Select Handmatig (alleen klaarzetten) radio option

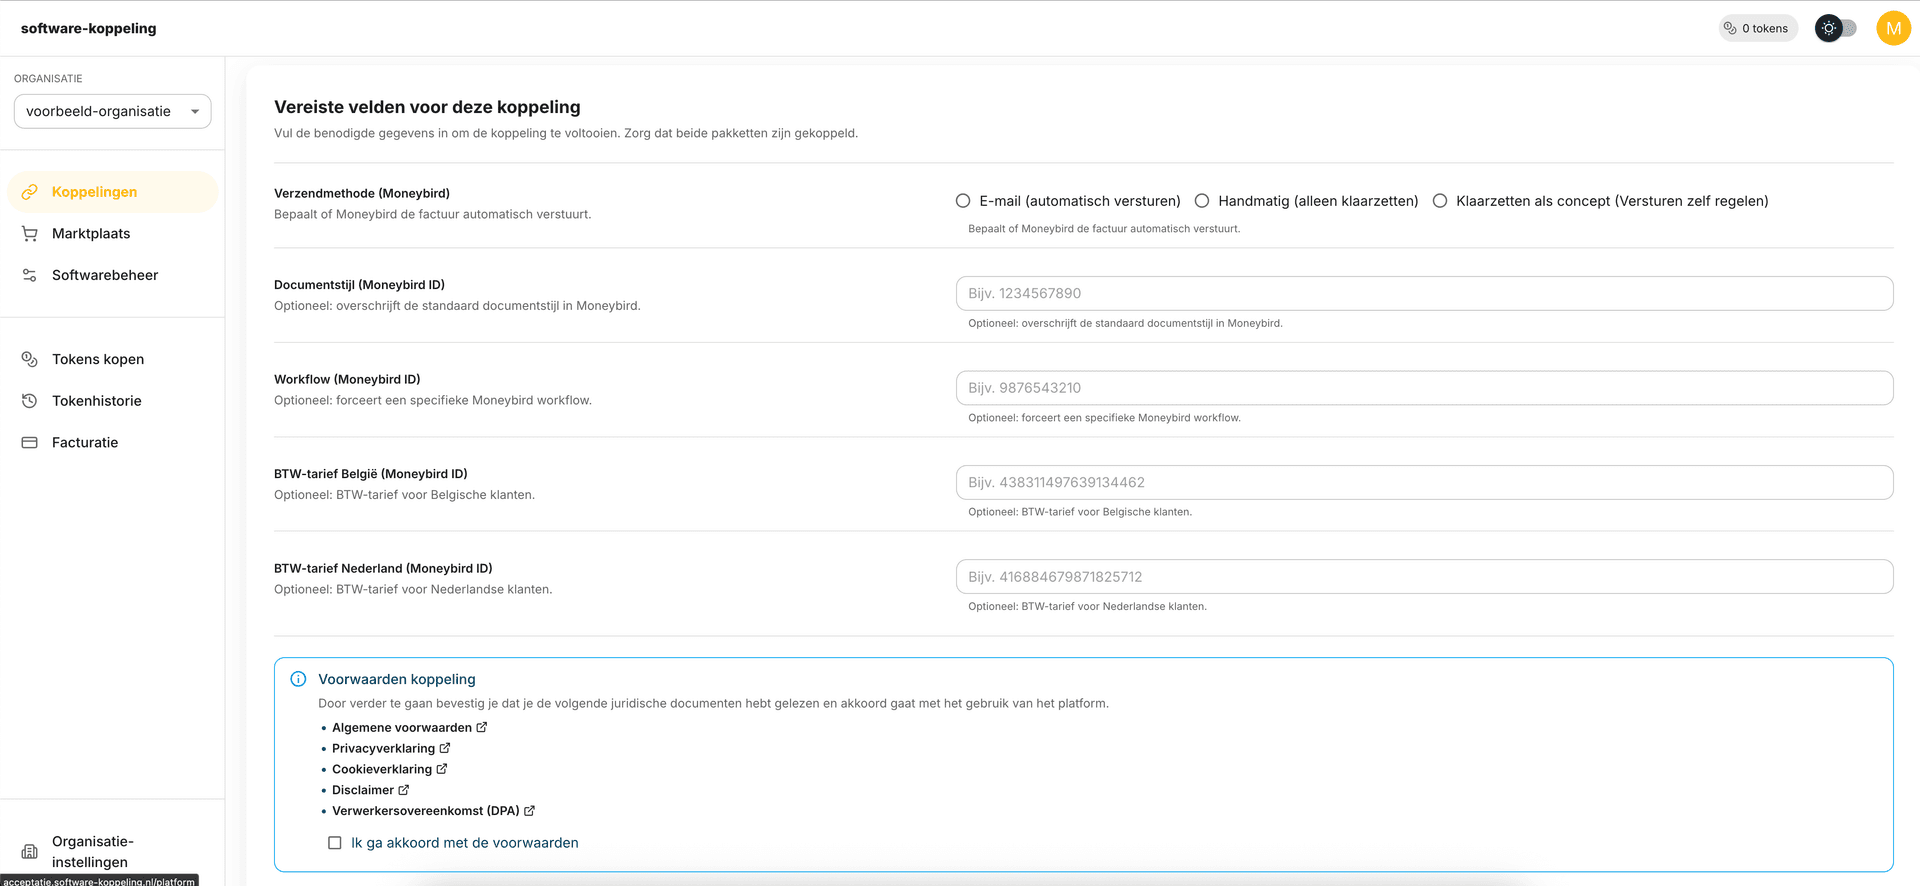[1202, 201]
